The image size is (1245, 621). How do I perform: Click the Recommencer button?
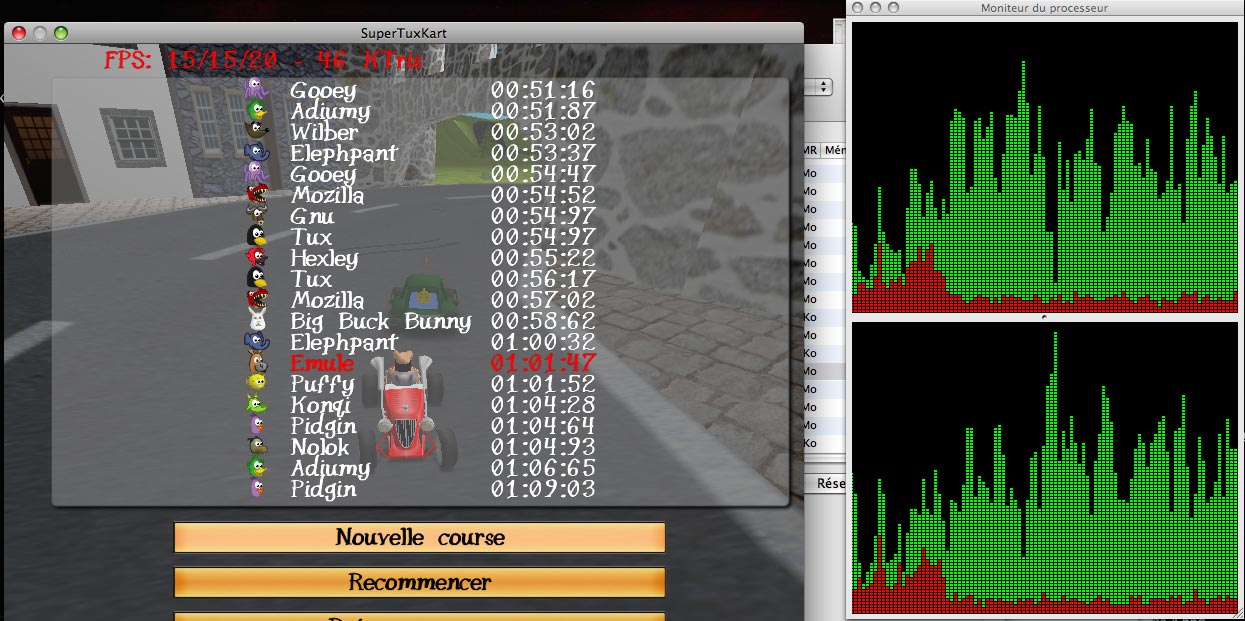tap(419, 582)
